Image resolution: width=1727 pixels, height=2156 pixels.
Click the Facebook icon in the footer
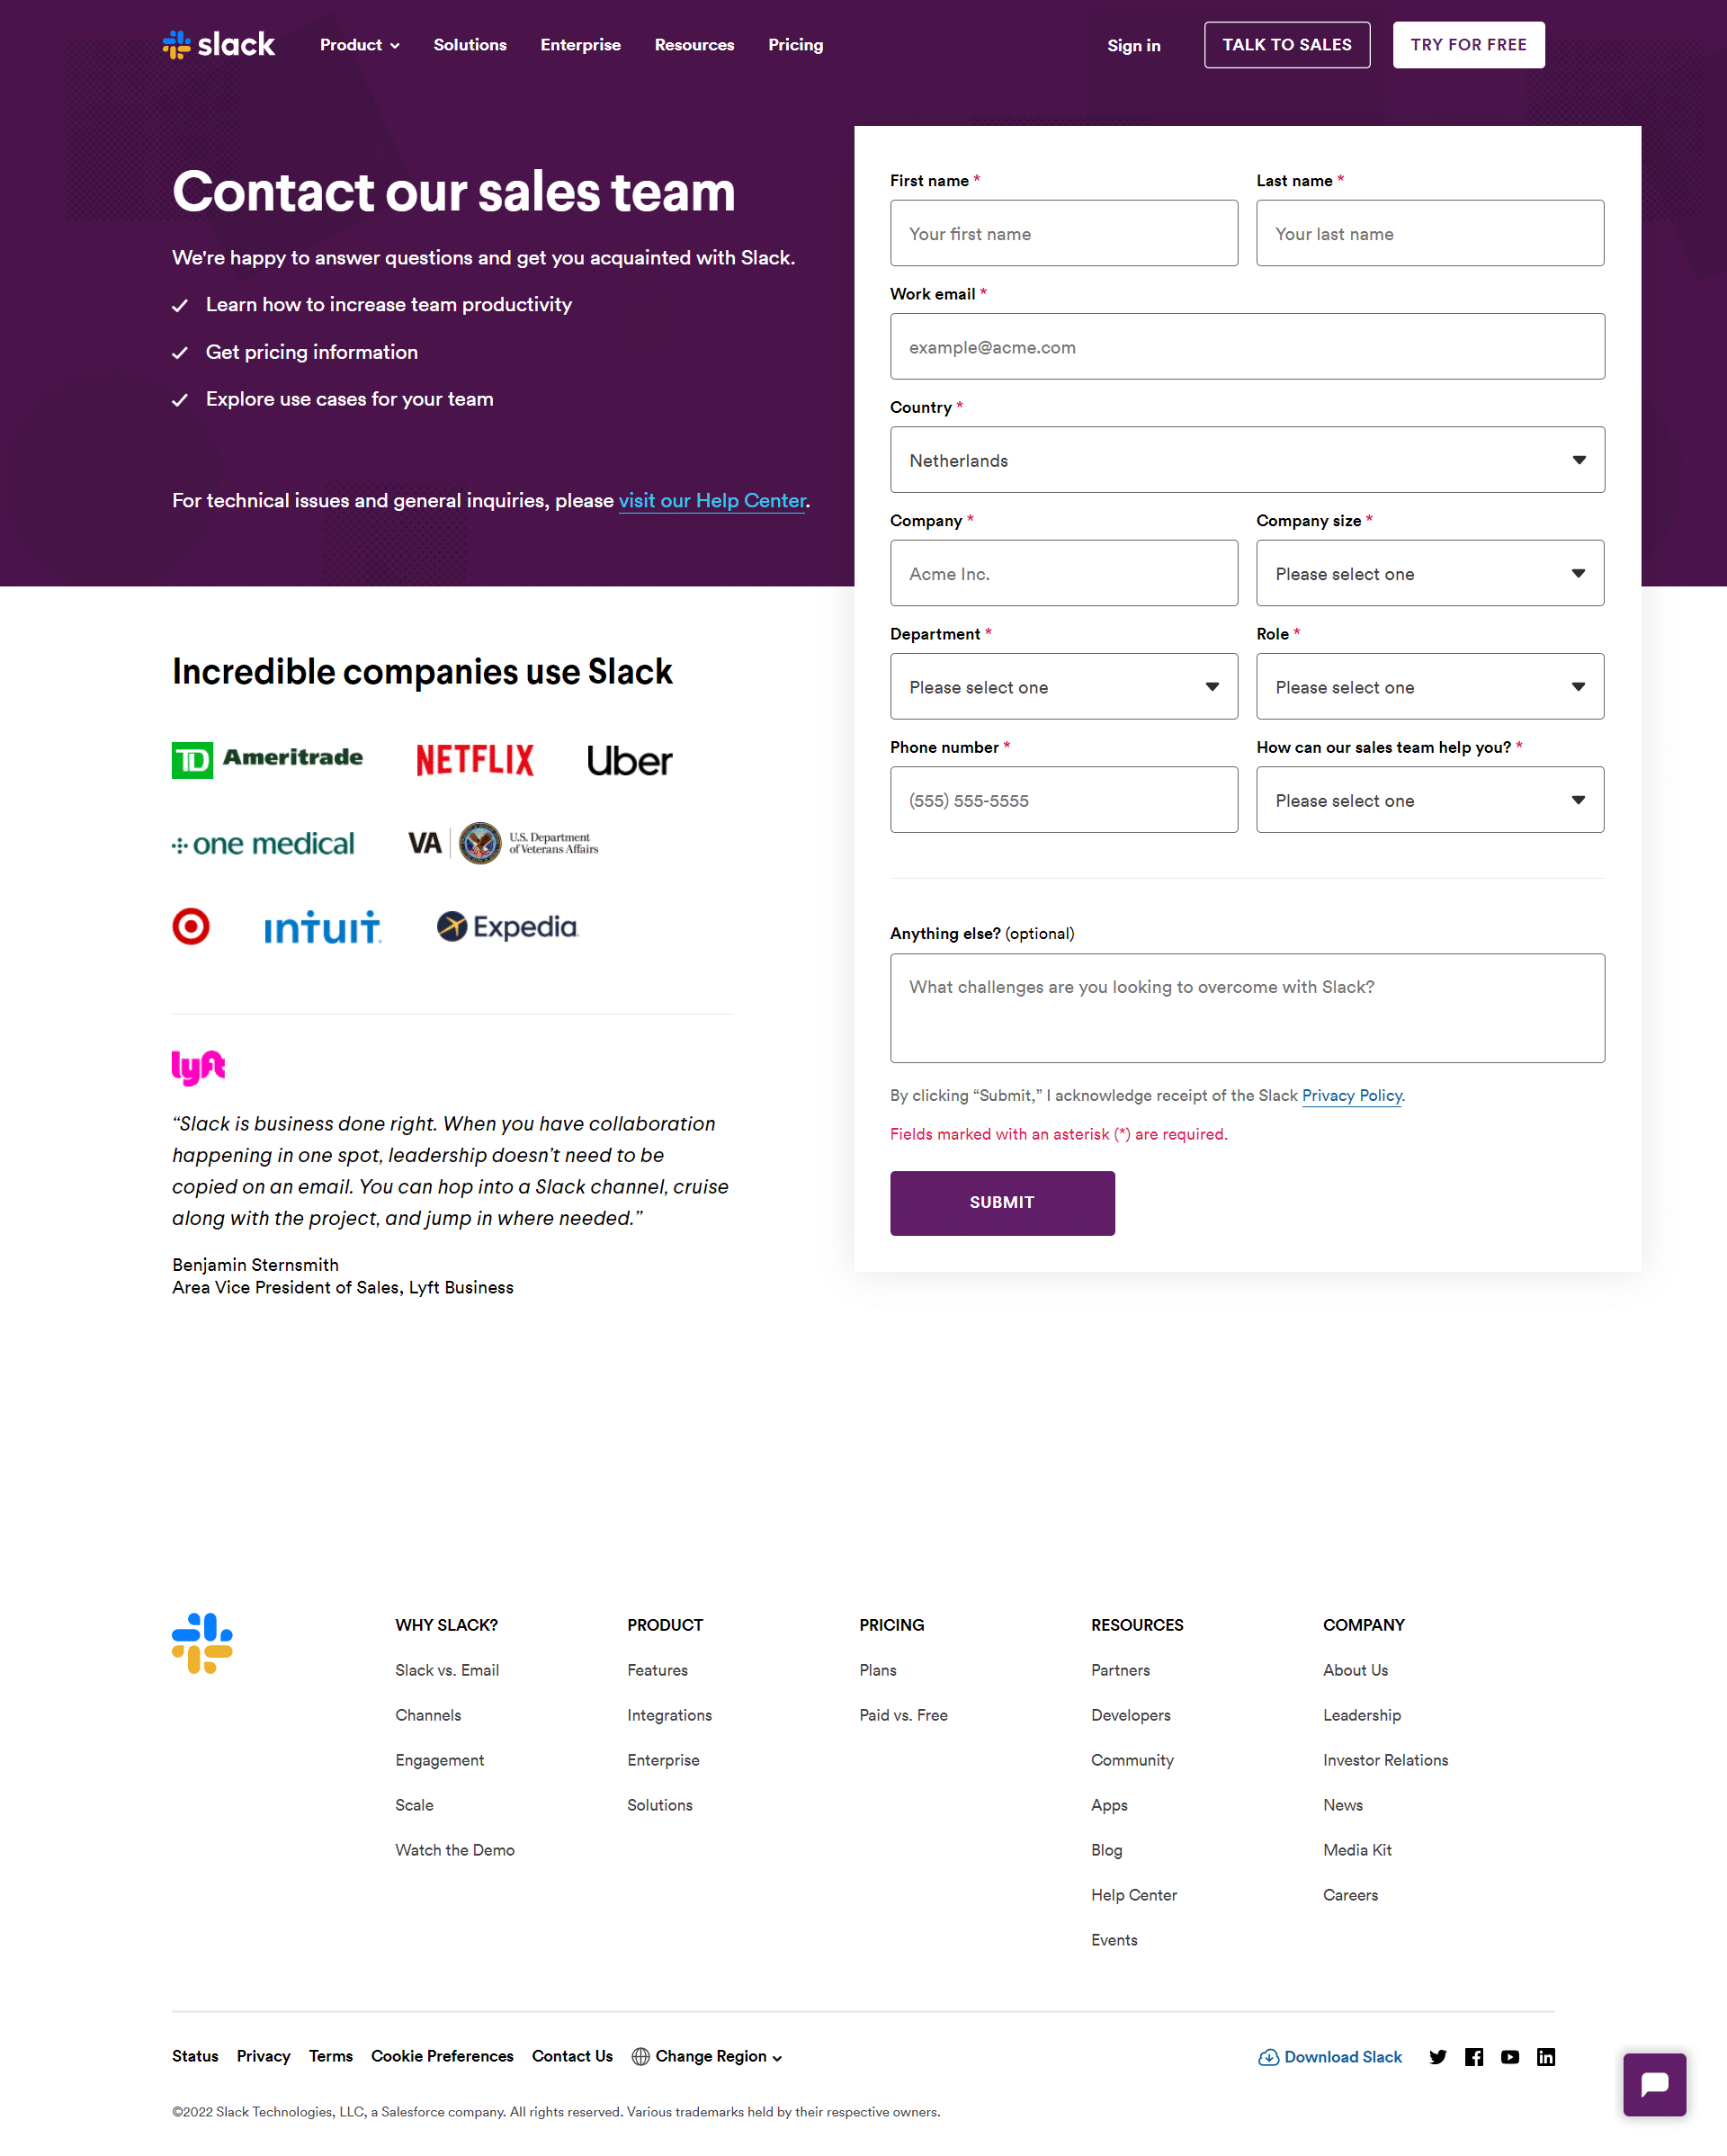coord(1475,2057)
